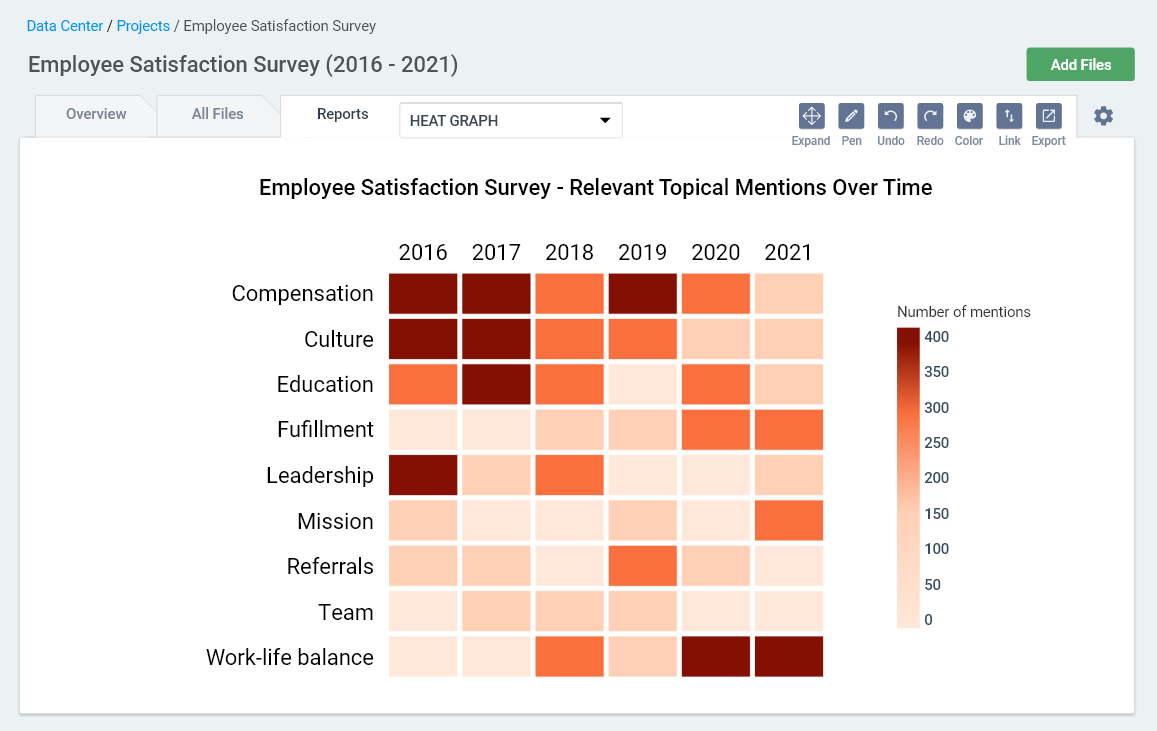Screen dimensions: 1157x731
Task: Select the Pen tool
Action: point(851,116)
